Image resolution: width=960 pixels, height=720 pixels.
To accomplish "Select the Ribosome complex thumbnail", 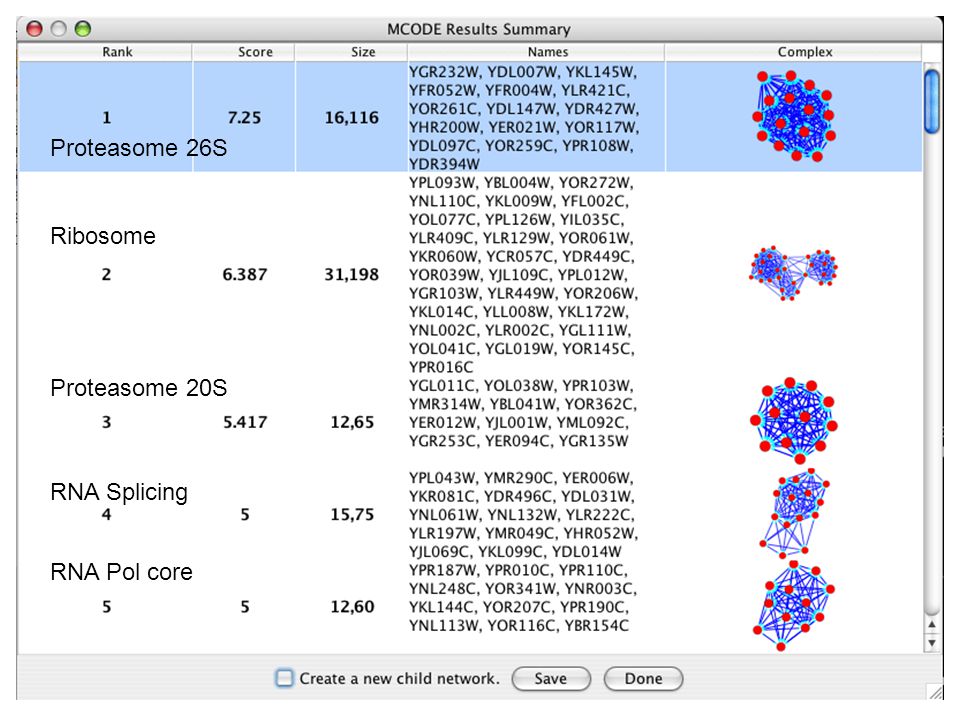I will pyautogui.click(x=793, y=273).
